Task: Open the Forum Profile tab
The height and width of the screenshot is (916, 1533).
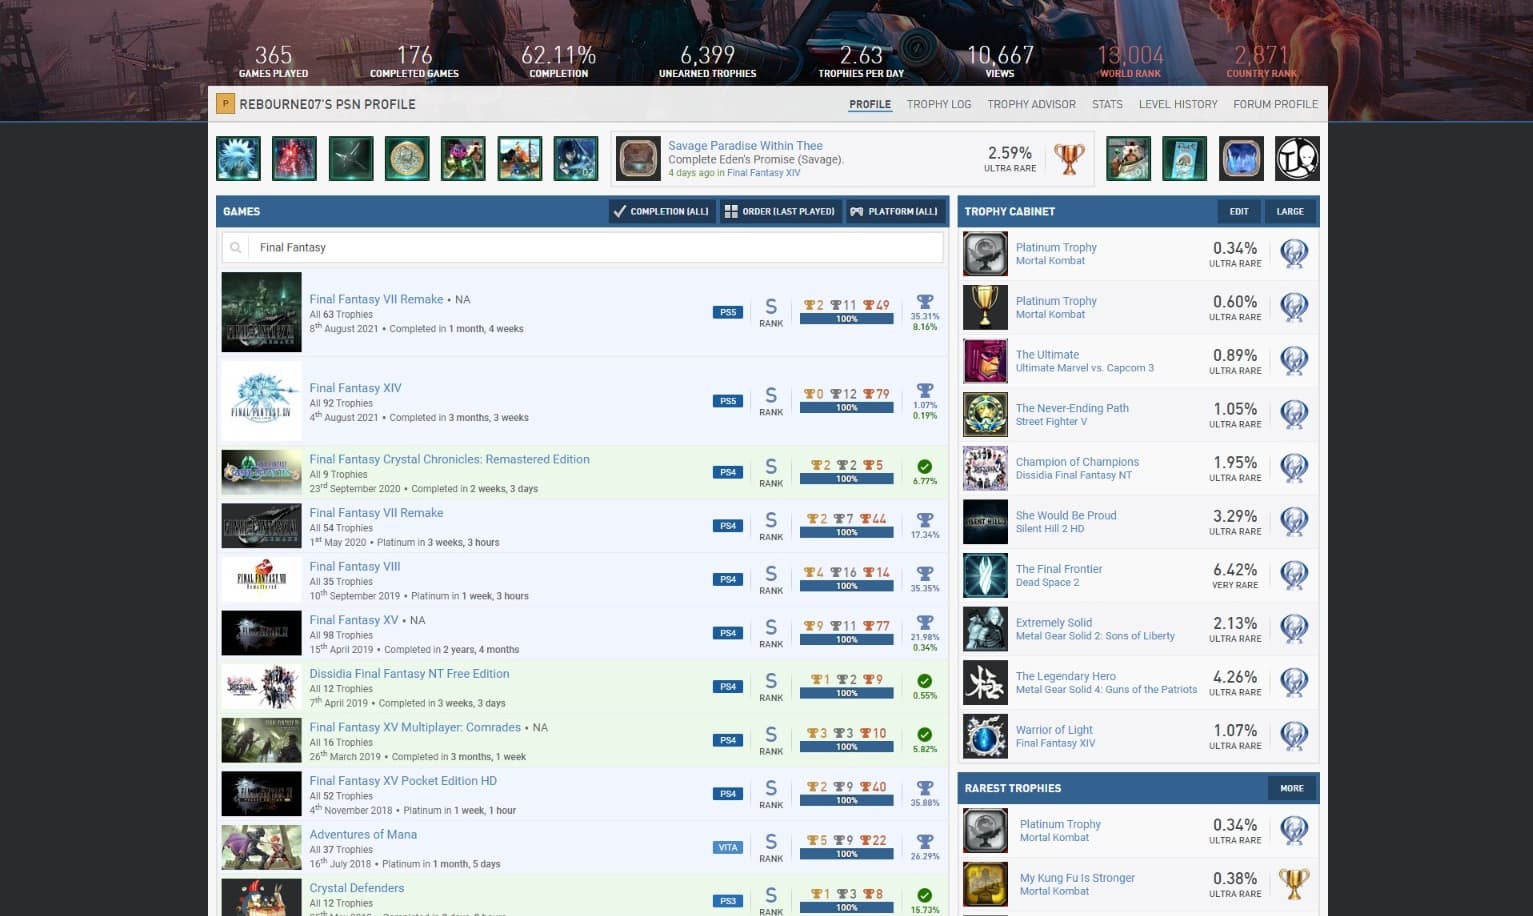Action: click(1275, 104)
